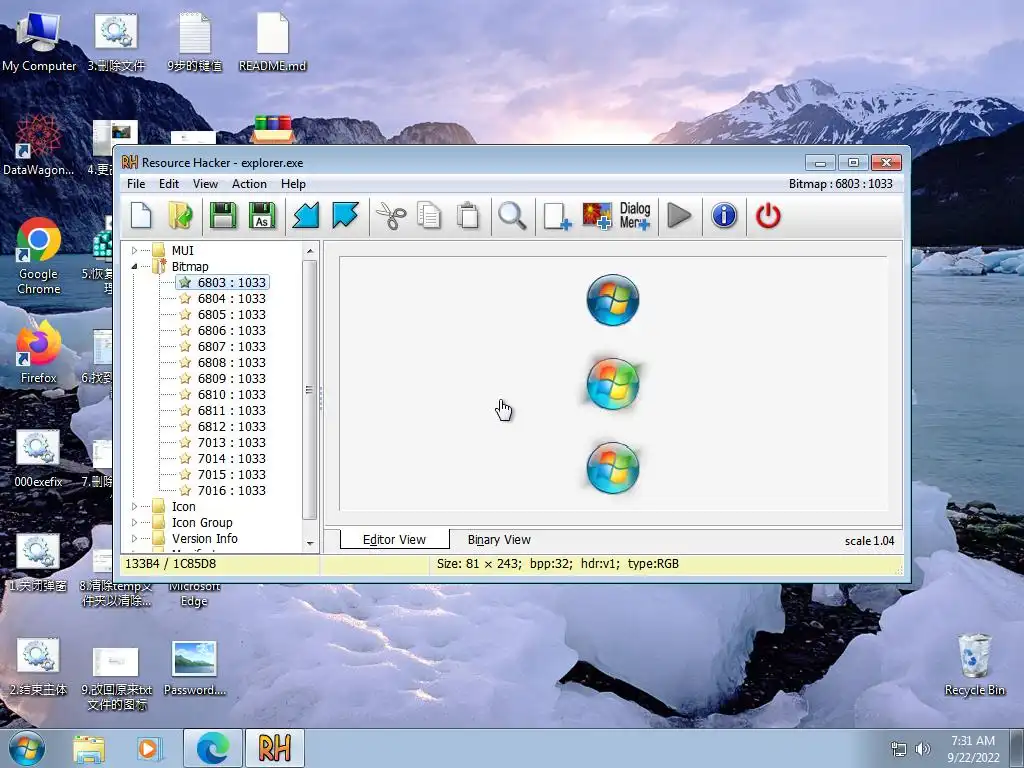The height and width of the screenshot is (768, 1024).
Task: Click the Windows Start button on taskbar
Action: click(27, 748)
